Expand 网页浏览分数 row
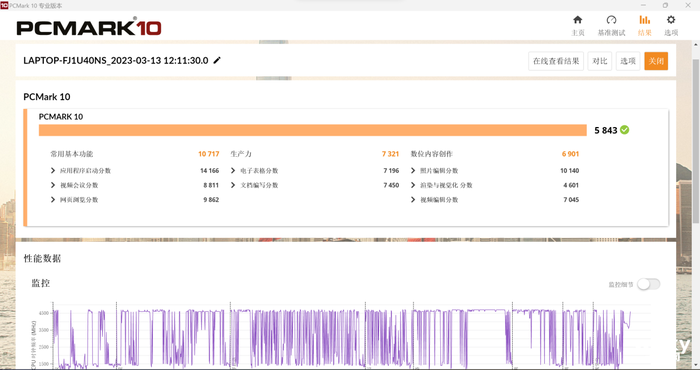The image size is (700, 370). point(53,200)
